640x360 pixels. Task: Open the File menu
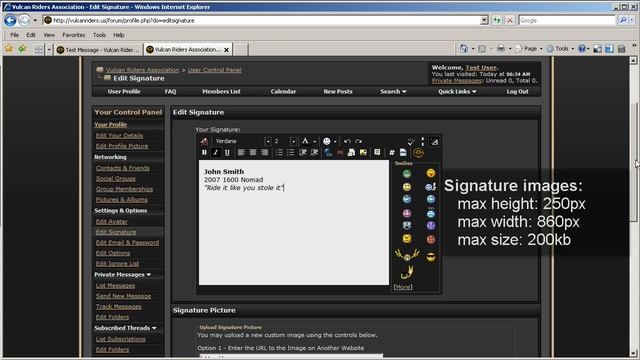click(15, 35)
